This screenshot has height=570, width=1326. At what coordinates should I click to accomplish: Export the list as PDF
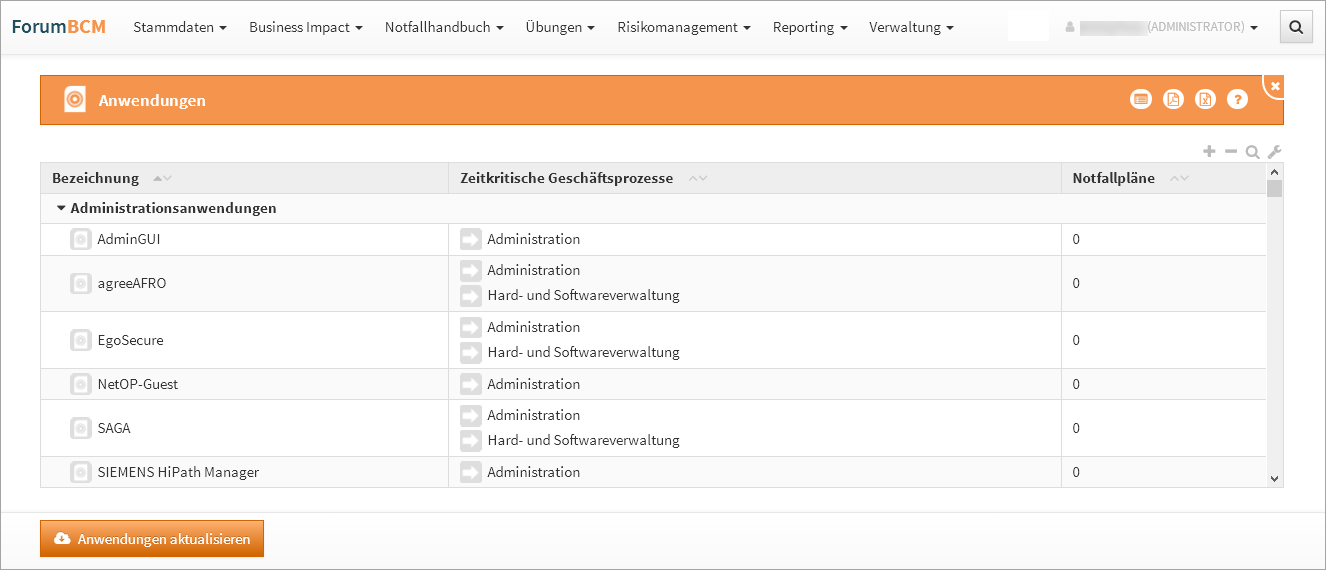point(1173,99)
